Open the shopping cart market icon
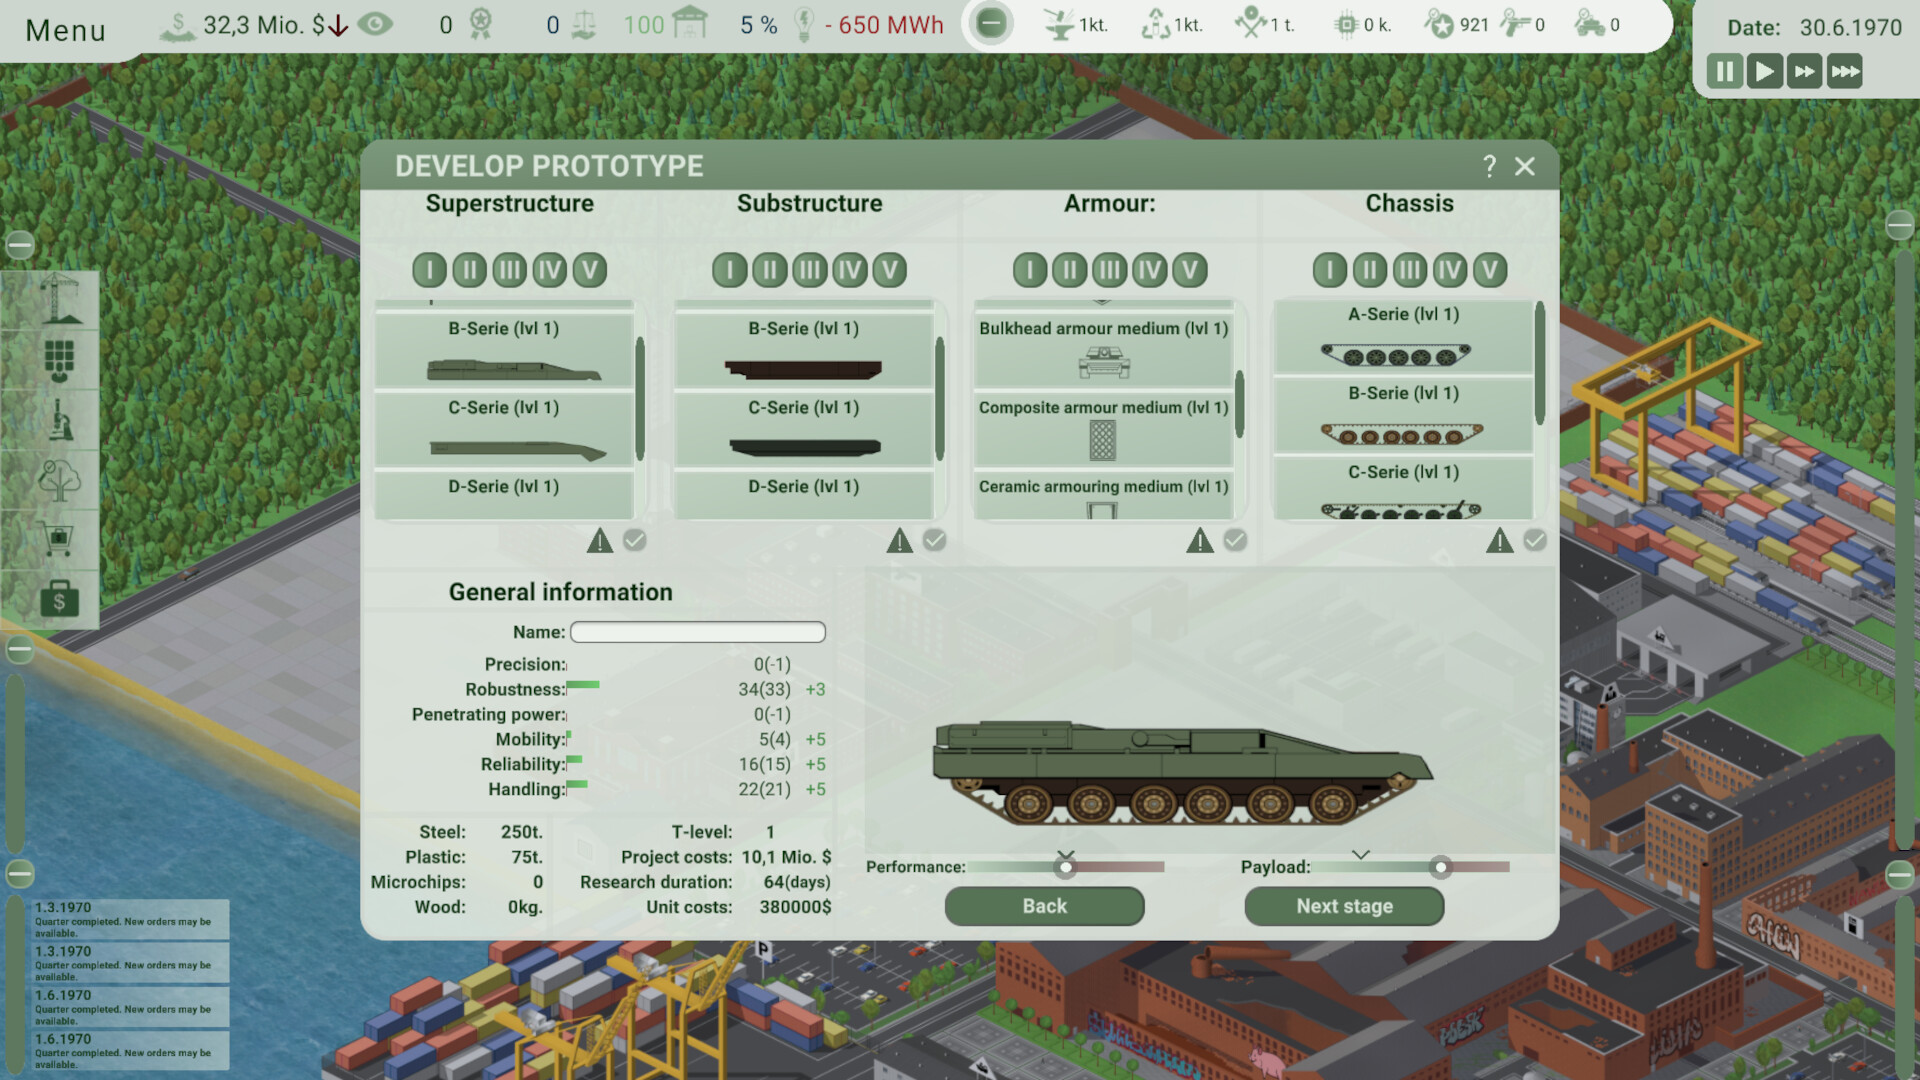Viewport: 1920px width, 1080px height. 59,540
